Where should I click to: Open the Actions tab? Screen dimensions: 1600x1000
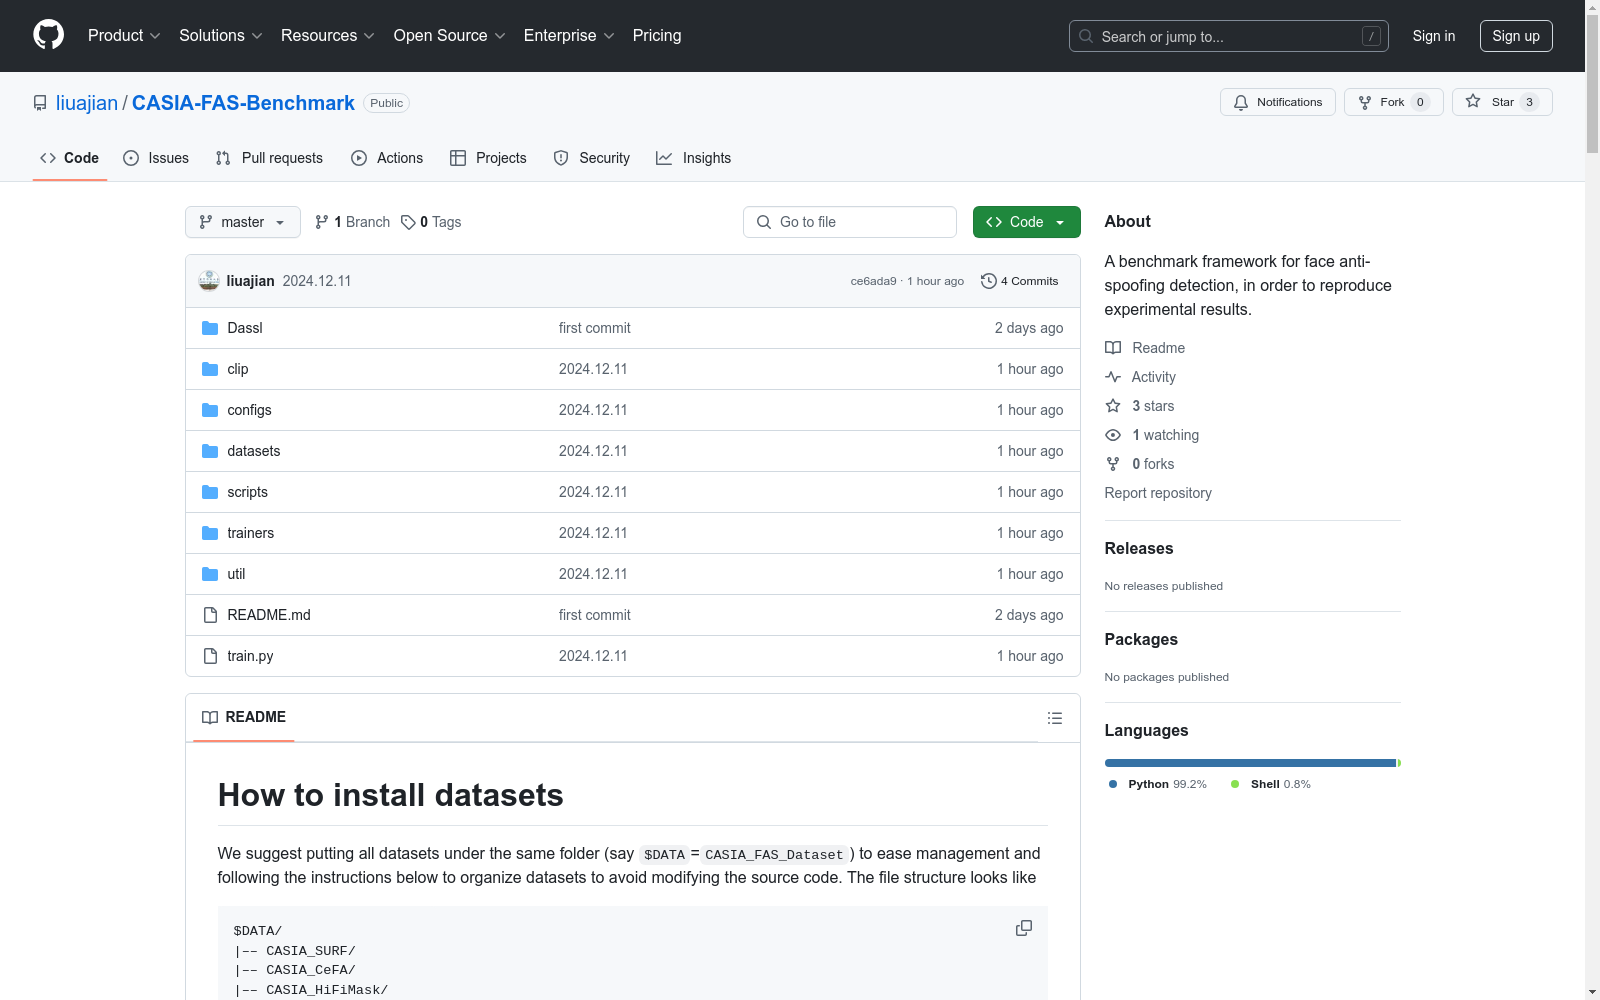coord(387,158)
